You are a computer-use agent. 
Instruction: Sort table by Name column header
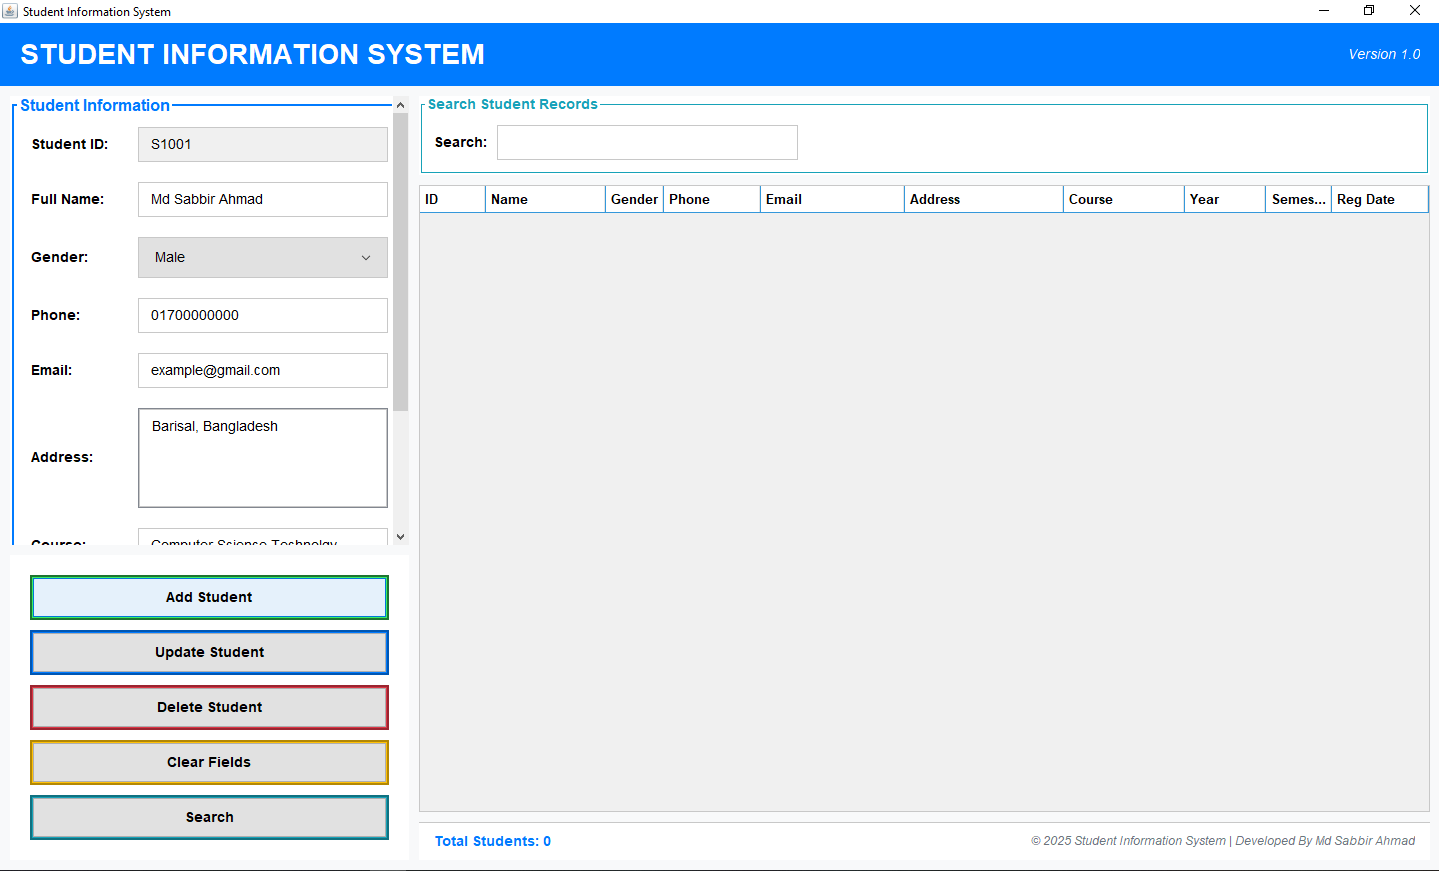point(545,199)
